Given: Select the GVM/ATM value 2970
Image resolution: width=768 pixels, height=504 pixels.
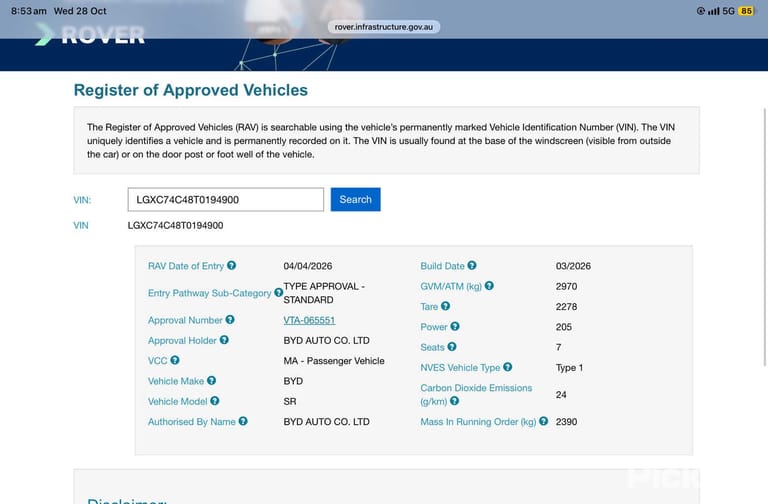Looking at the screenshot, I should [x=566, y=287].
